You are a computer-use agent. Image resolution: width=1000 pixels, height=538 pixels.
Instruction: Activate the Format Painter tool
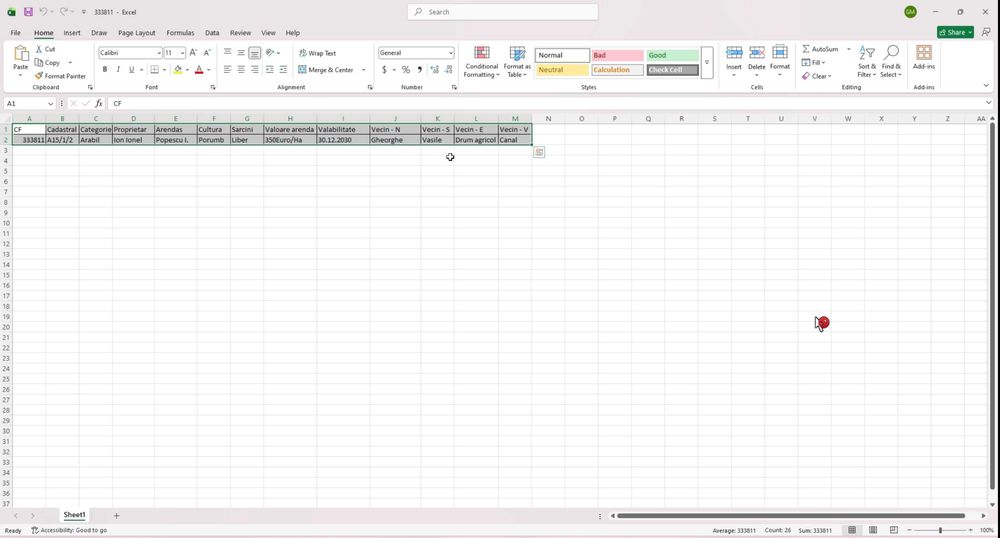click(x=60, y=76)
